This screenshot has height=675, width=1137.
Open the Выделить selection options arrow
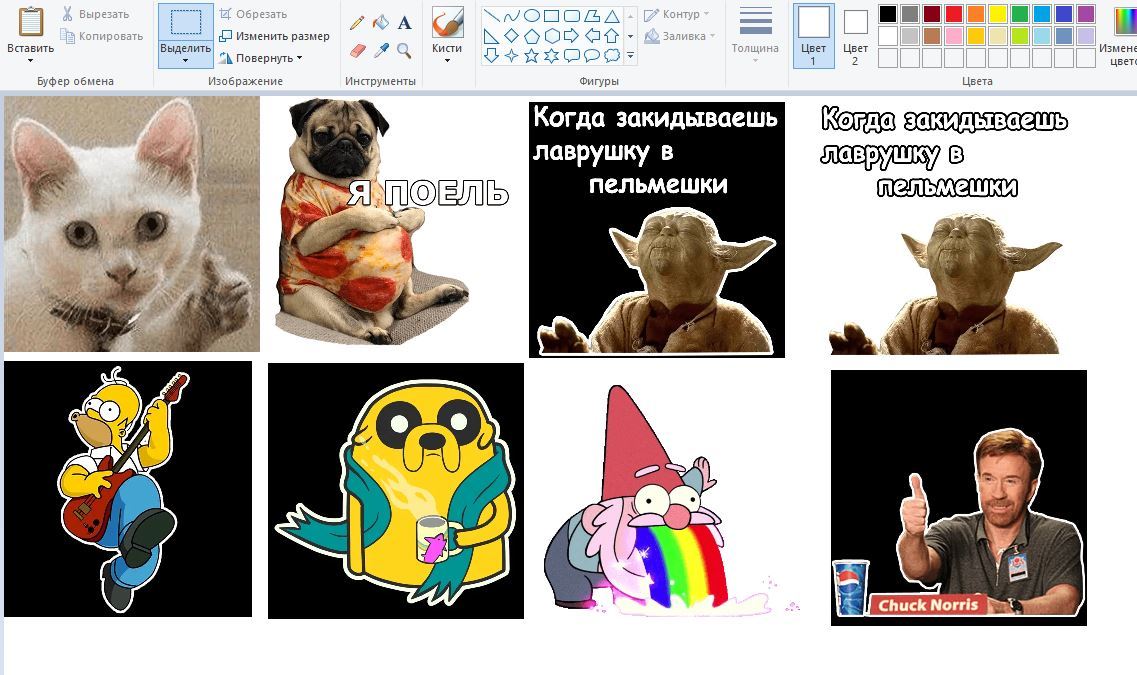[x=185, y=60]
